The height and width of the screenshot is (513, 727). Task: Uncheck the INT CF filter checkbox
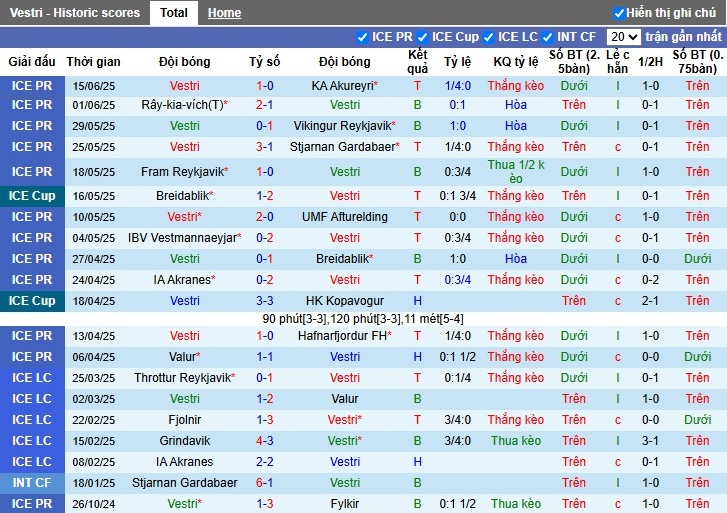[x=547, y=37]
